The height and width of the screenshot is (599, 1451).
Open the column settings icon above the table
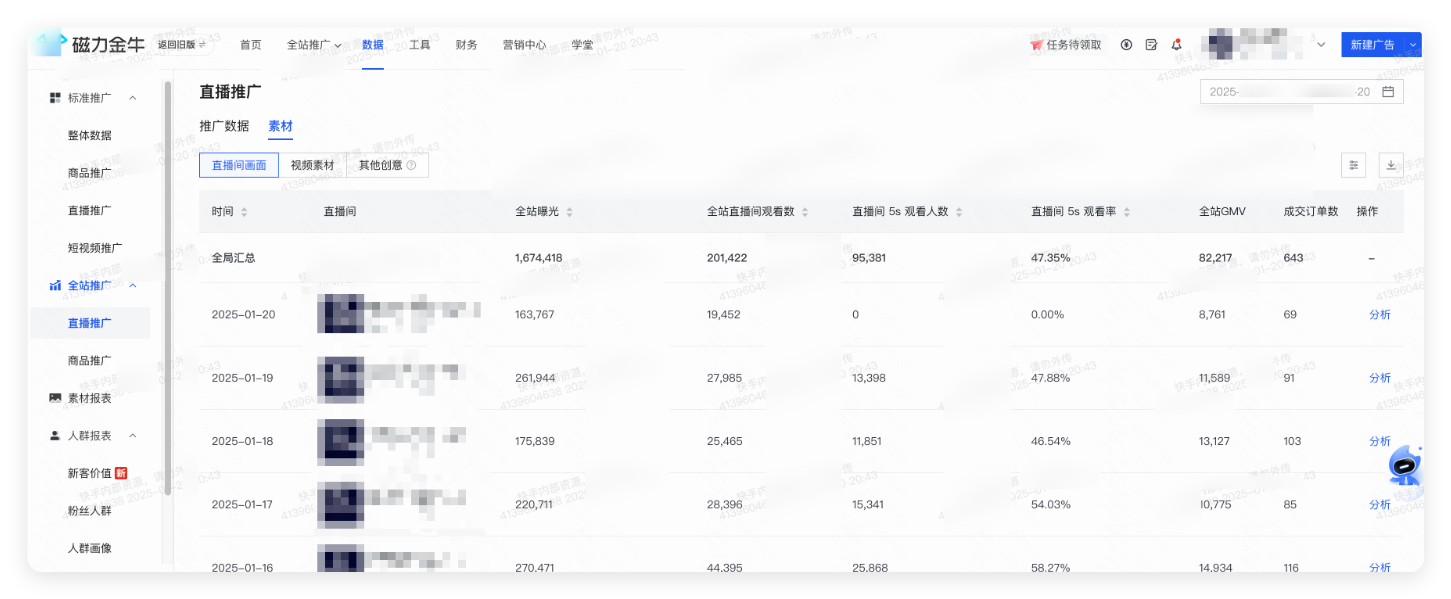tap(1353, 164)
